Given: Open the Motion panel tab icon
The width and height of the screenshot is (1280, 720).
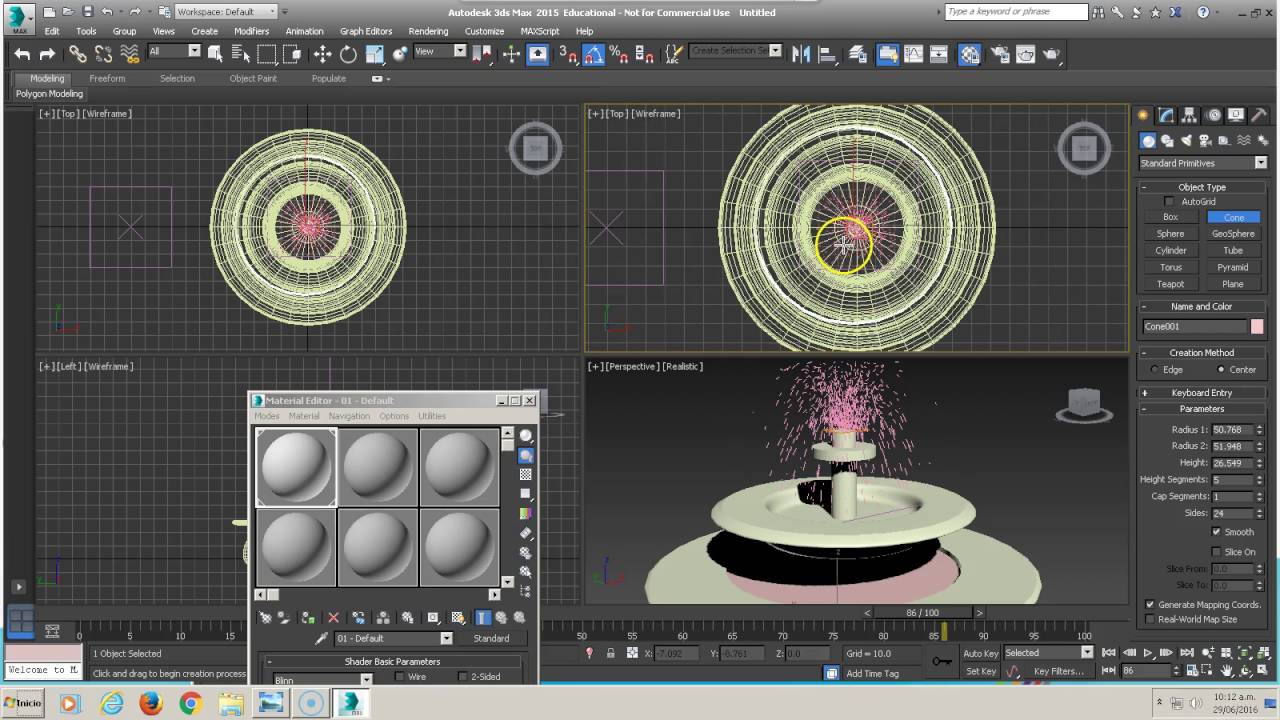Looking at the screenshot, I should point(1213,115).
